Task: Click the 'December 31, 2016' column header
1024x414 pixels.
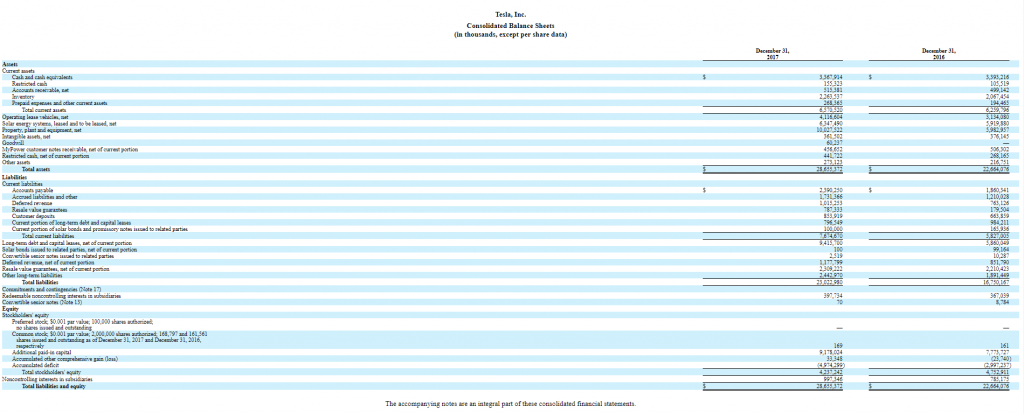Action: (x=939, y=54)
